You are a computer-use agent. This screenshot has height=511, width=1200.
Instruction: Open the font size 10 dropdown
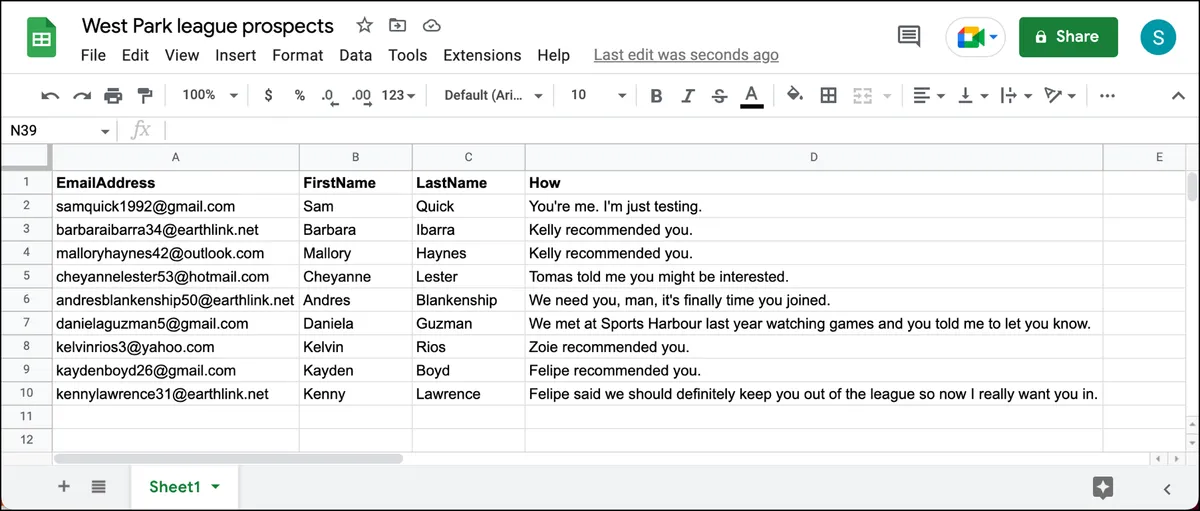tap(598, 95)
